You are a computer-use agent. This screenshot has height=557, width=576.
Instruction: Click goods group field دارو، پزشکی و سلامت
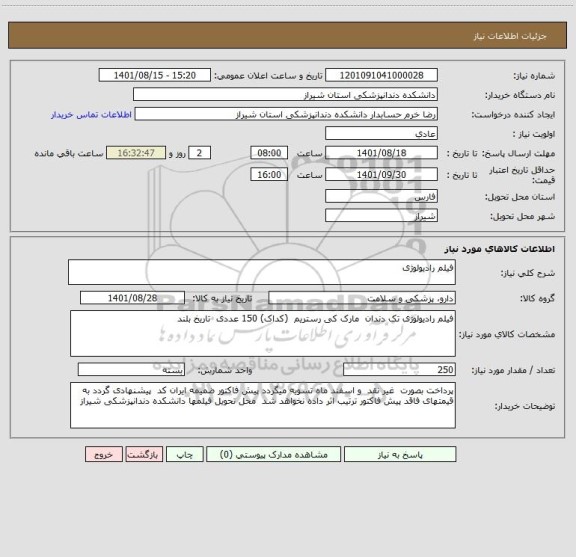tap(362, 298)
